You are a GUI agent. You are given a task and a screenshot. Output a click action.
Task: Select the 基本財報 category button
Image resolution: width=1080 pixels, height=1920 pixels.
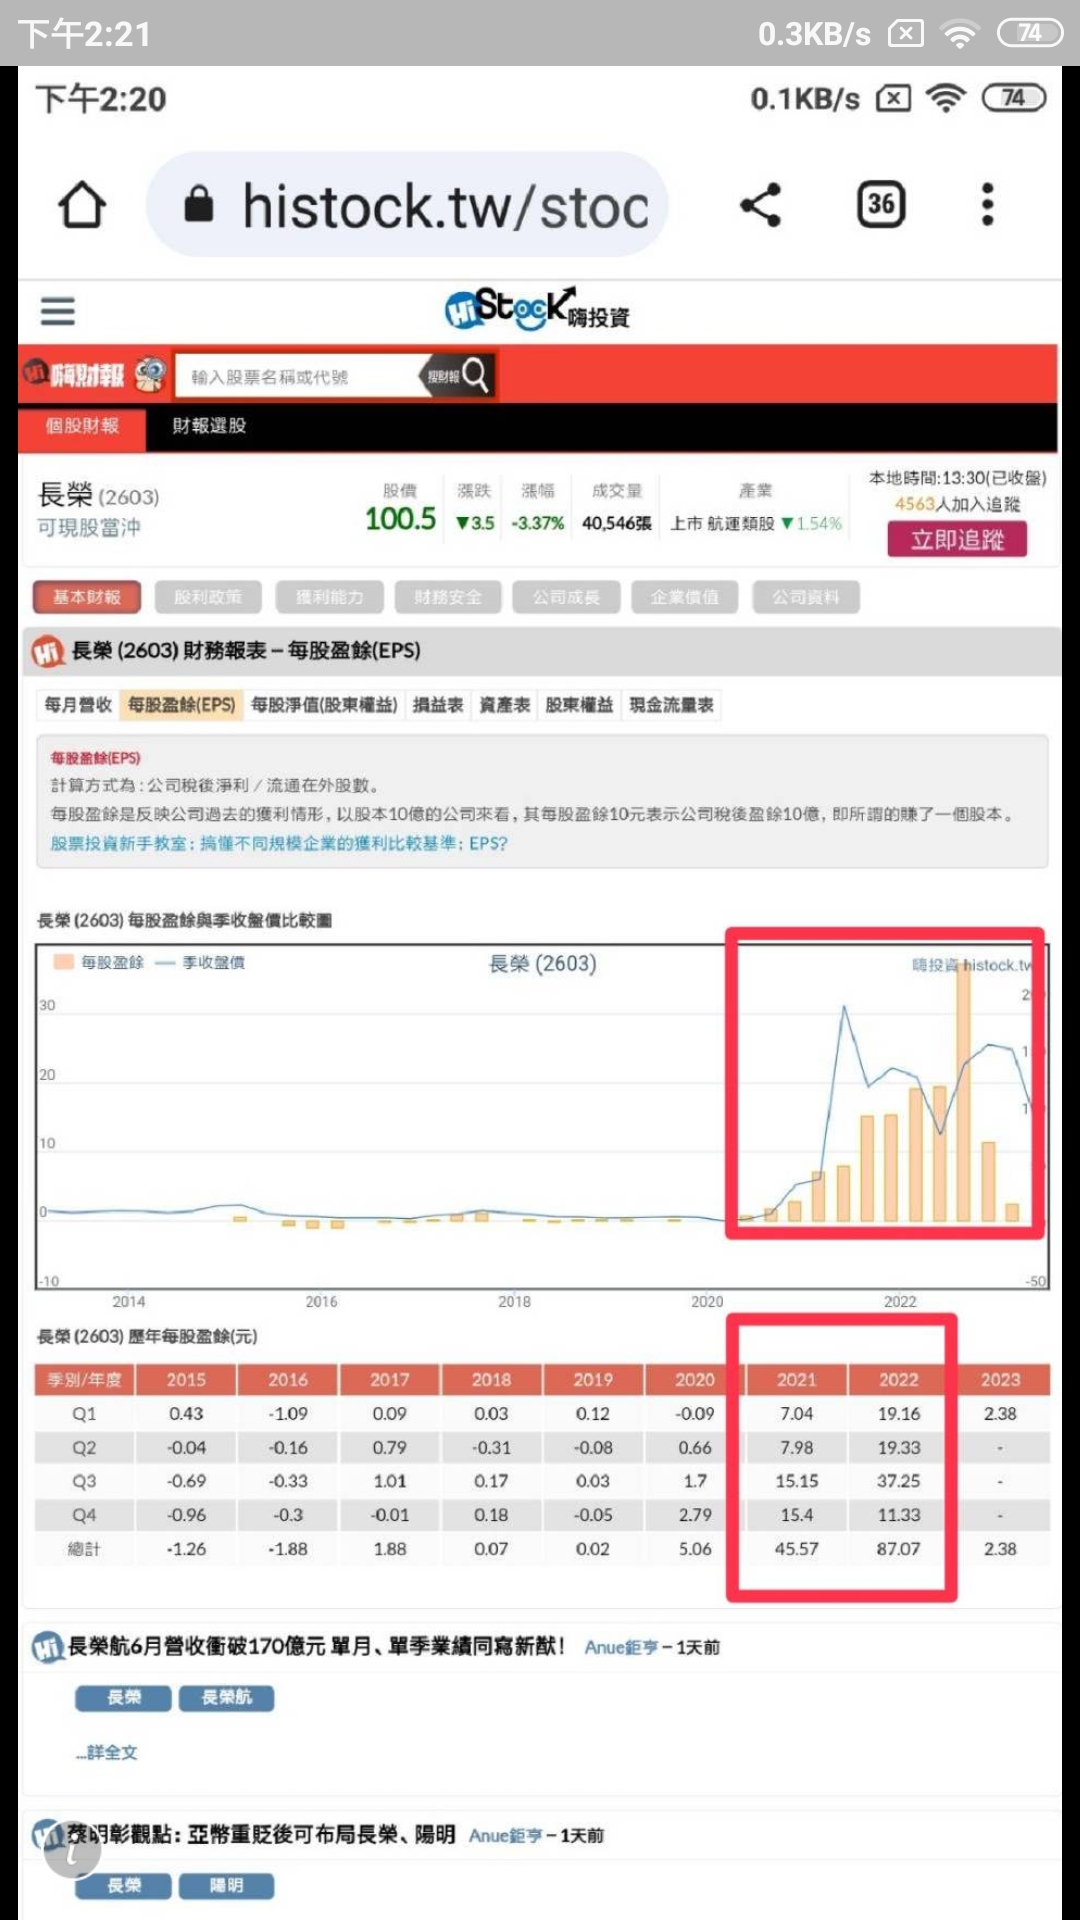(x=87, y=597)
